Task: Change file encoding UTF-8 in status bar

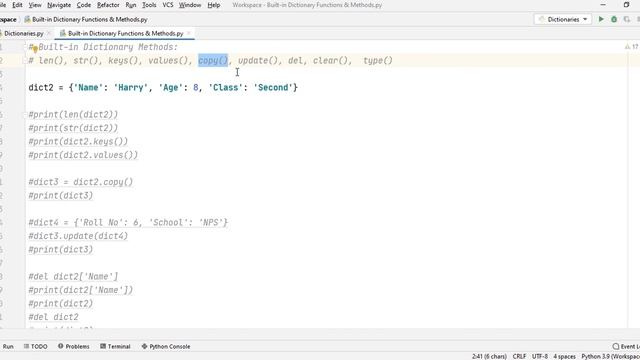Action: (540, 356)
